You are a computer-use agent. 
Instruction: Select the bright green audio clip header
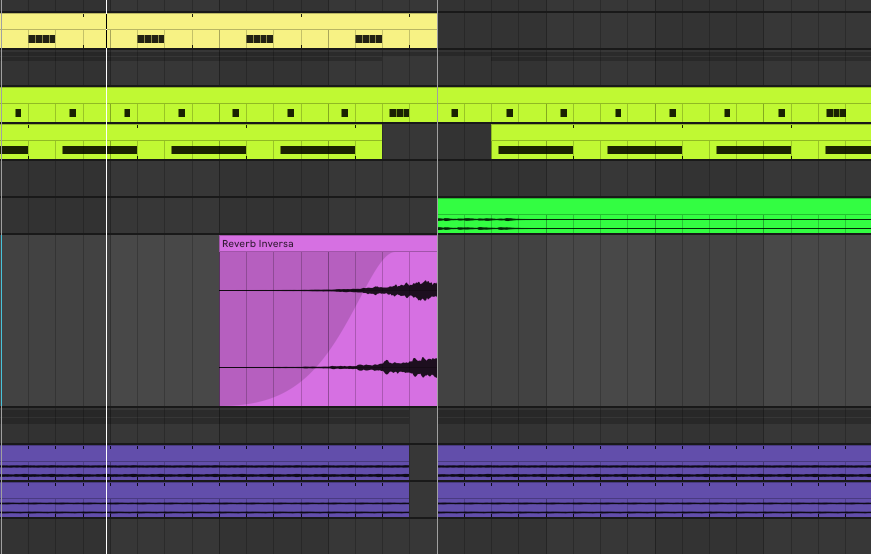(654, 206)
